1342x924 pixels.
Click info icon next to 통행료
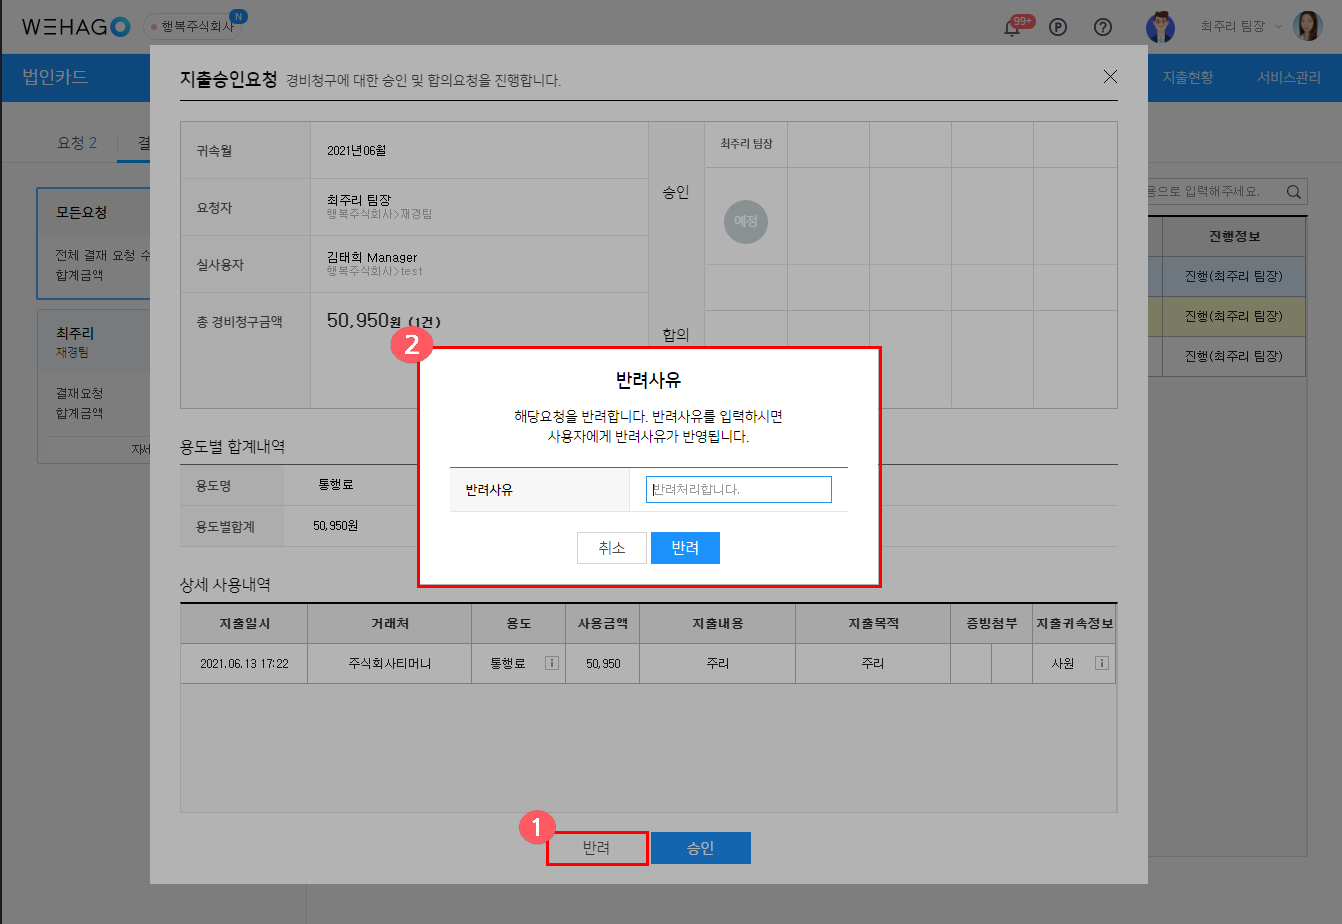point(551,663)
